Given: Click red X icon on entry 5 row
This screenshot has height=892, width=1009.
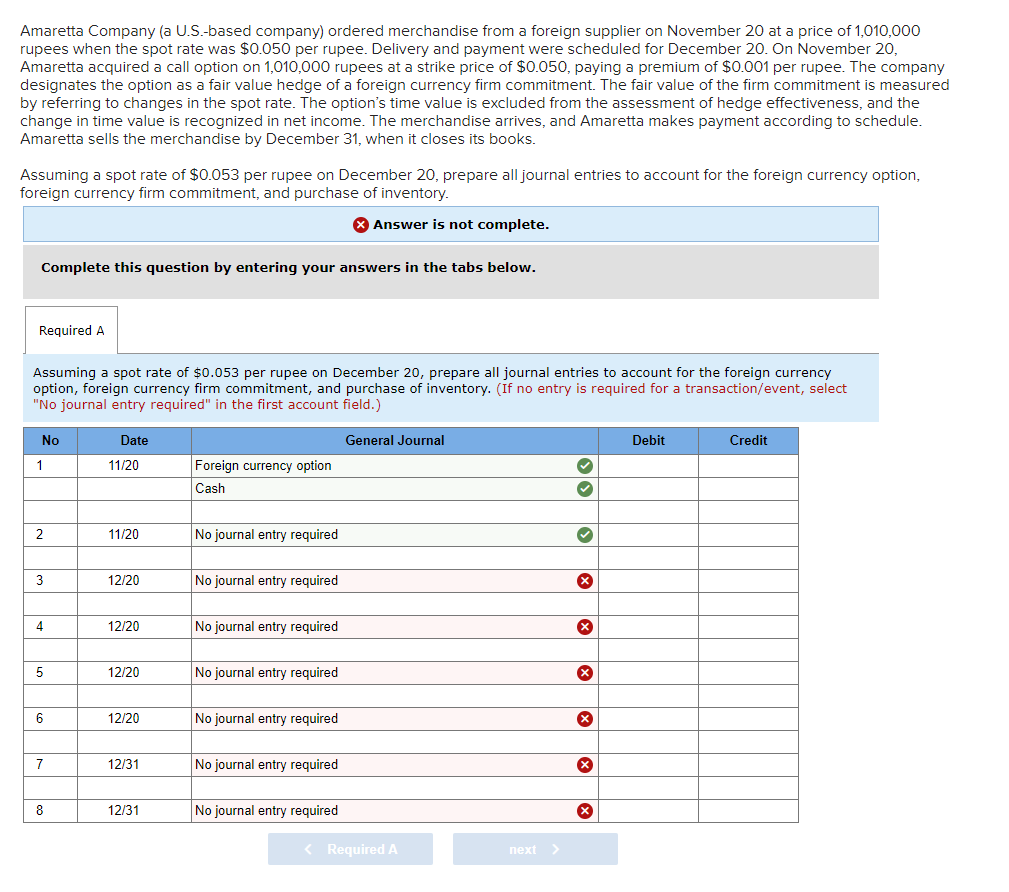Looking at the screenshot, I should [584, 673].
